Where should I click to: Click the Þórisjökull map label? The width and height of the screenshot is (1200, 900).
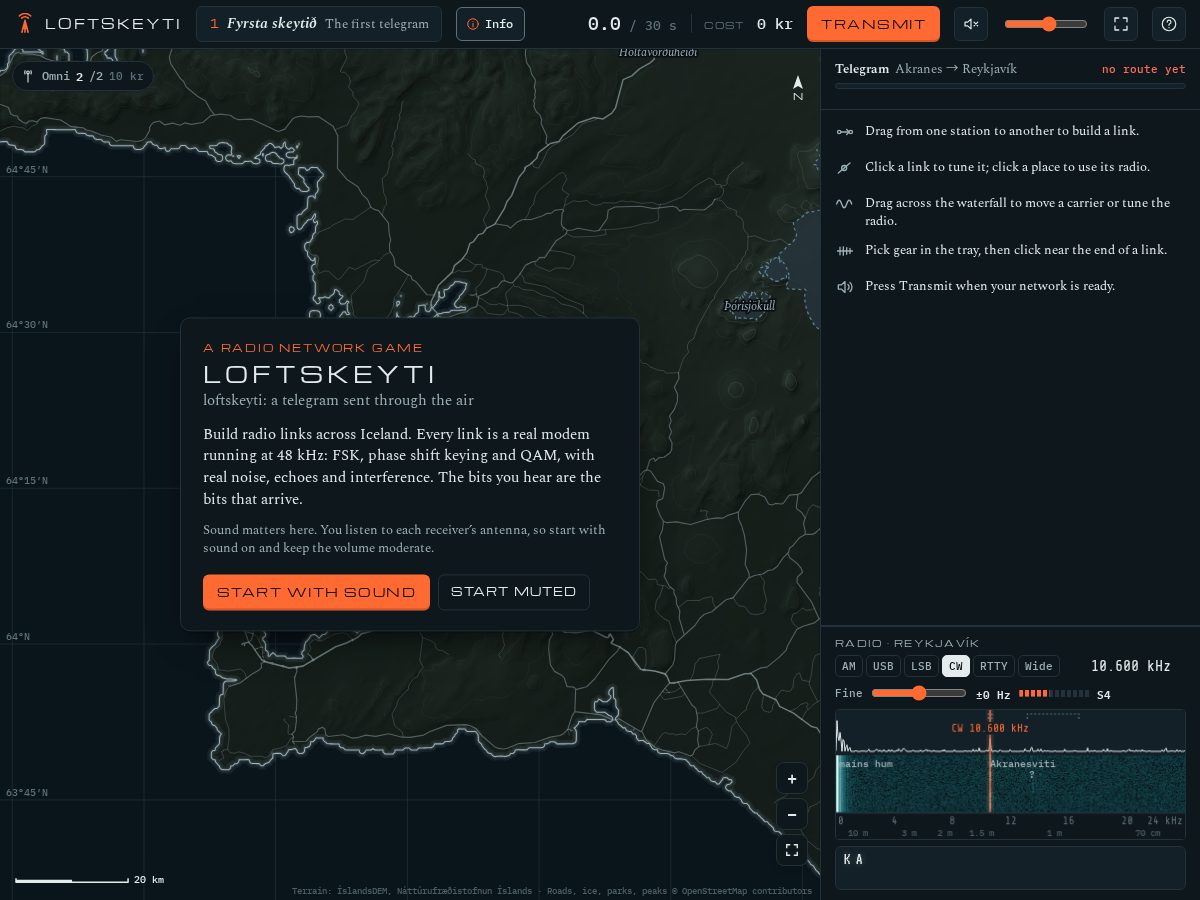pos(750,305)
